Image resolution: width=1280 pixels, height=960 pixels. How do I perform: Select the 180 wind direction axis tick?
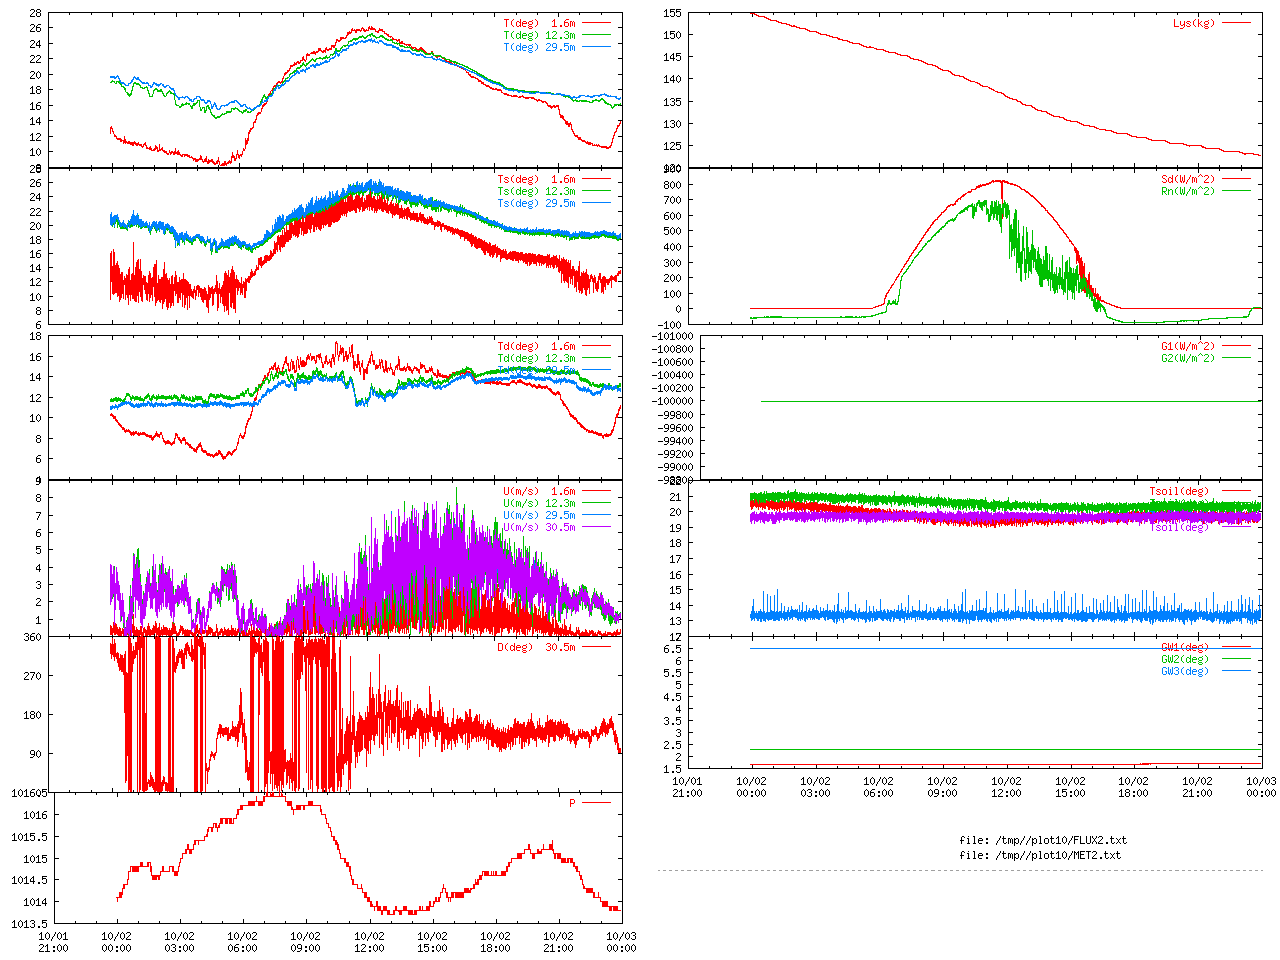click(x=33, y=715)
